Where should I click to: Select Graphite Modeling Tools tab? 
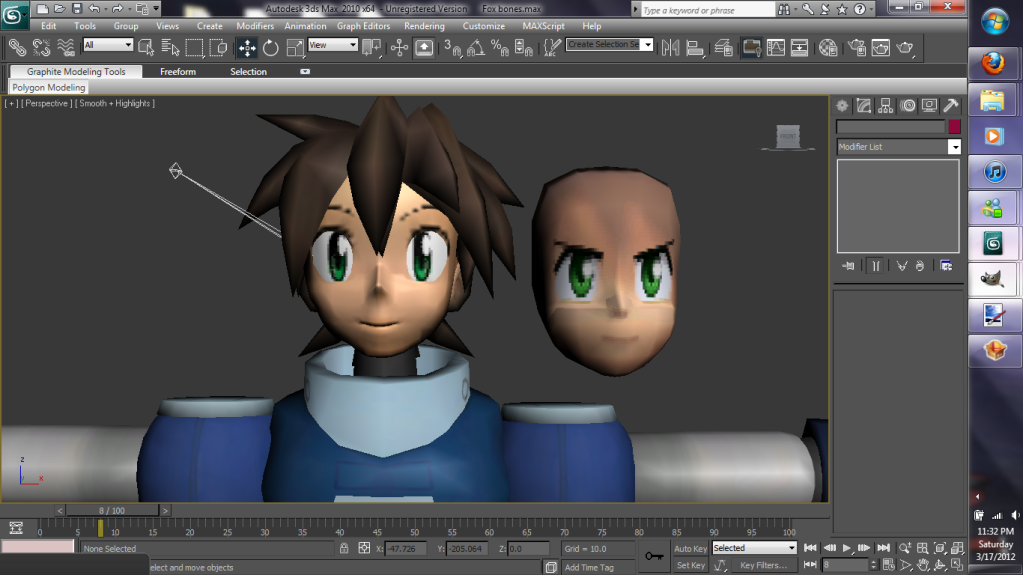[76, 72]
